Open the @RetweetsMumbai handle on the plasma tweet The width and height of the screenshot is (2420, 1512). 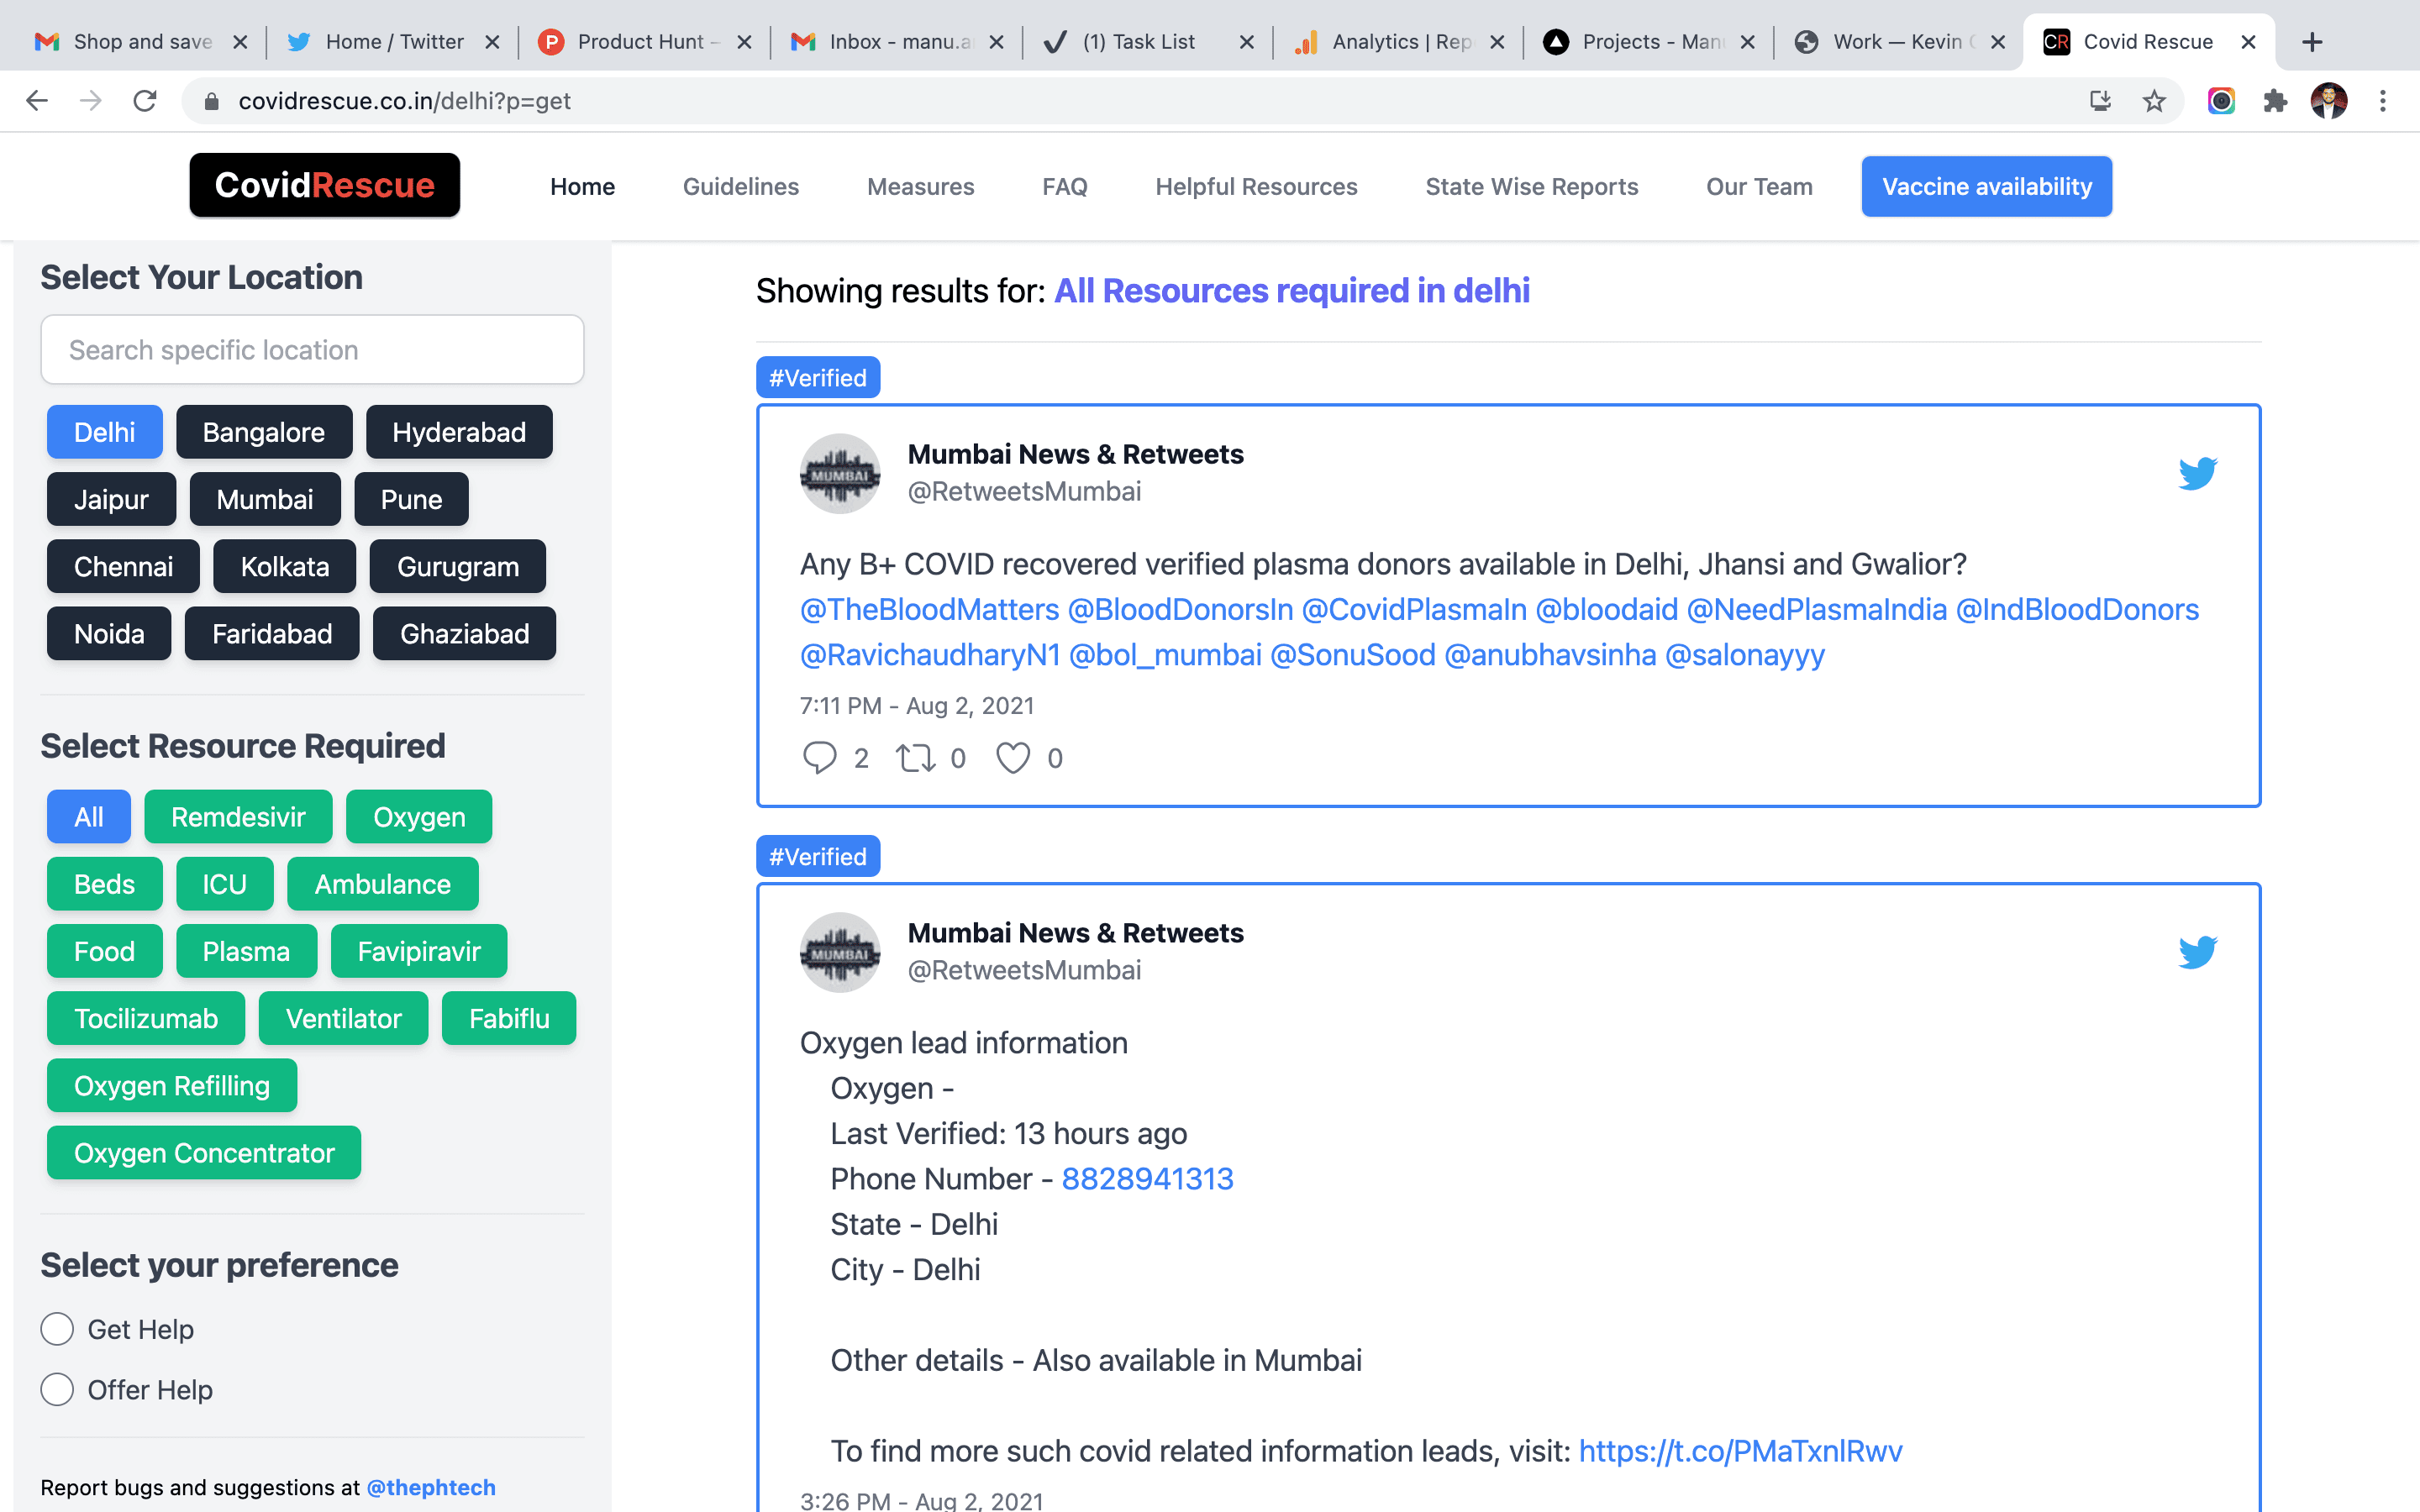(x=1024, y=491)
